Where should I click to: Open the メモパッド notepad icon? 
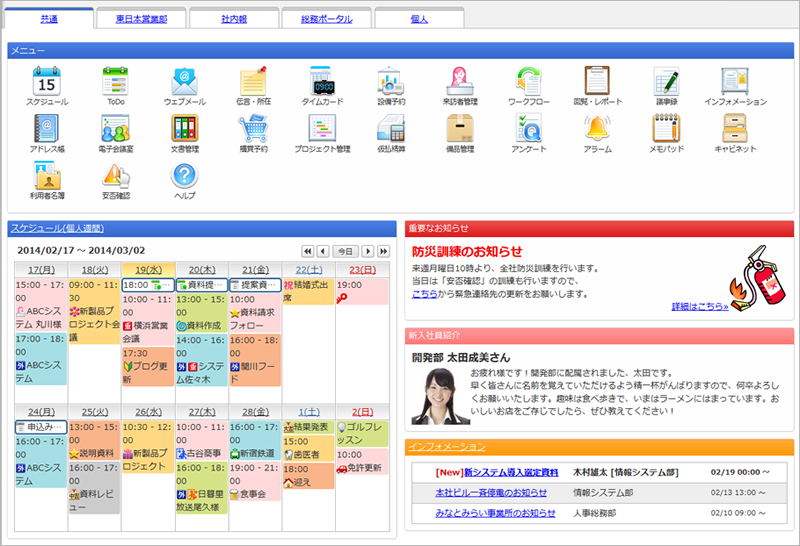coord(666,128)
